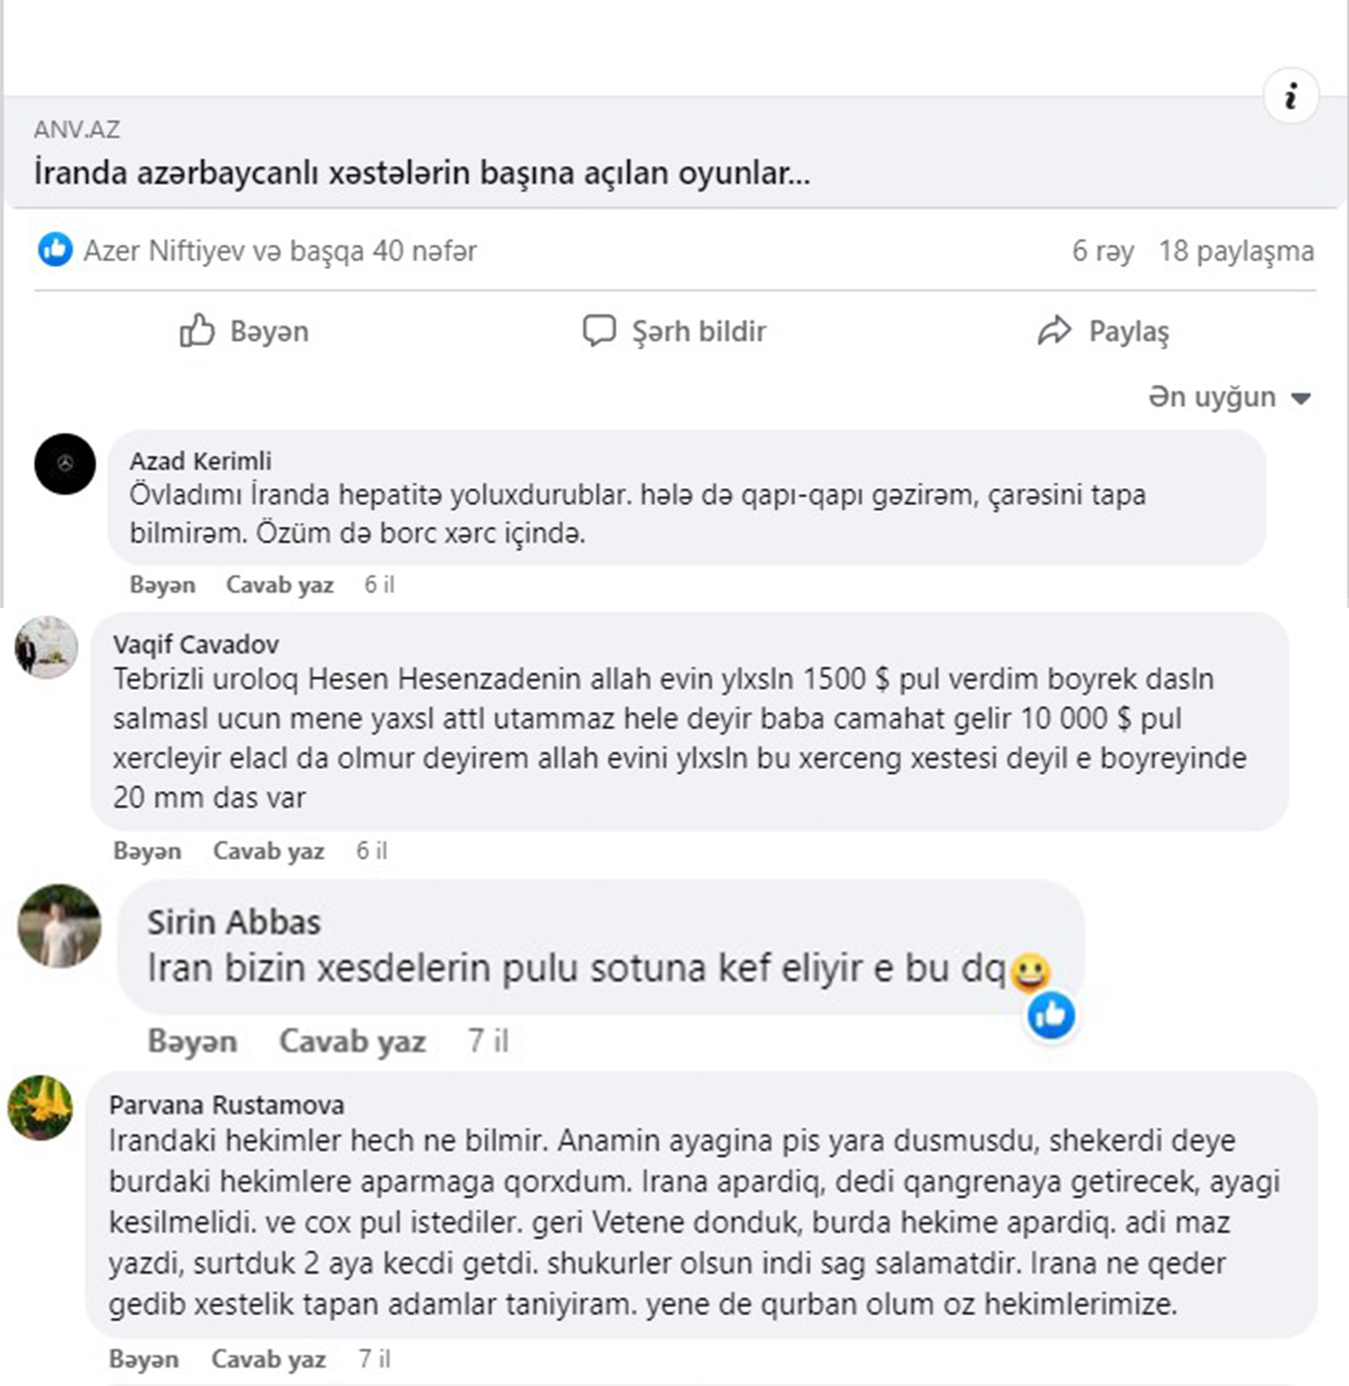Click the thumbs-up Bəyən icon under the post
Screen dimensions: 1349x1386
click(x=197, y=330)
